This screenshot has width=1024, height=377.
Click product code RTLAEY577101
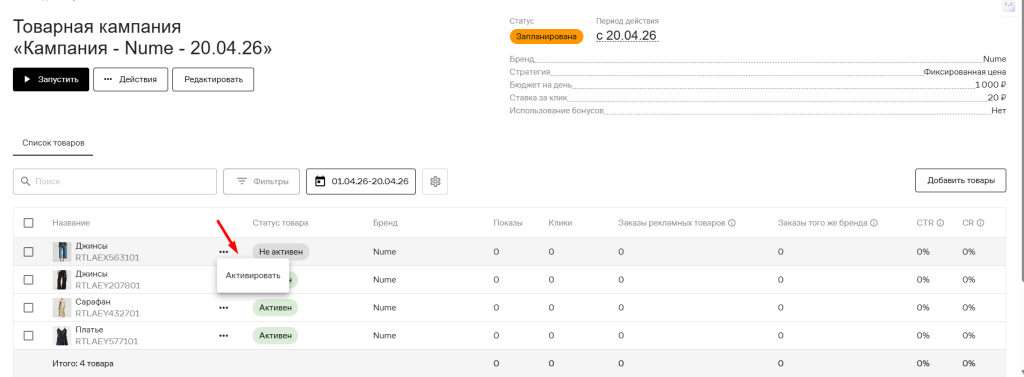(107, 341)
